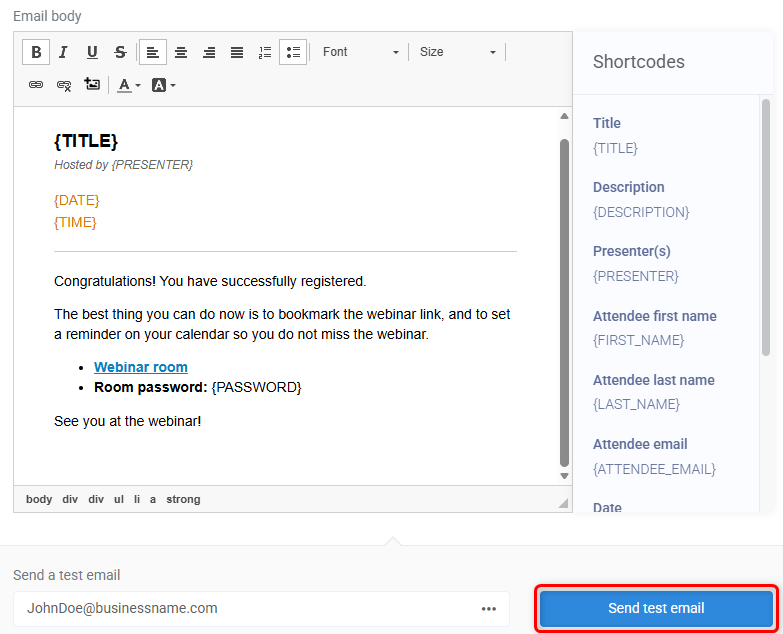Viewport: 783px width, 634px height.
Task: Align text left
Action: click(x=153, y=52)
